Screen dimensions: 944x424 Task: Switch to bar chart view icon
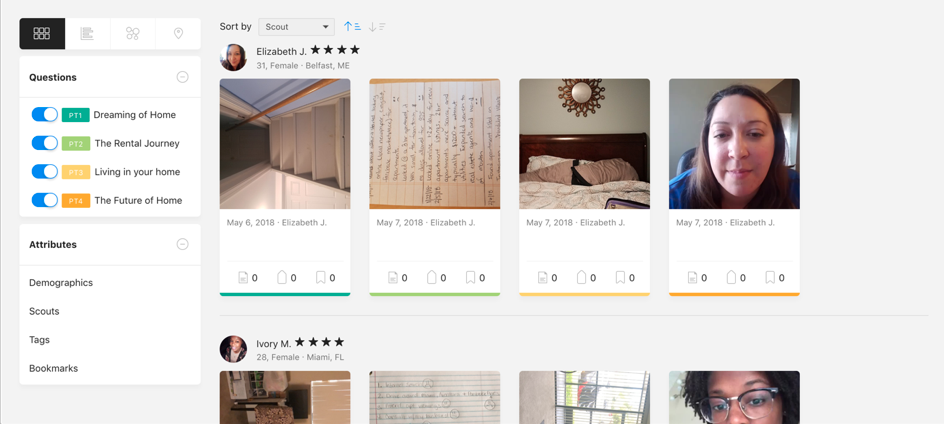[x=87, y=34]
